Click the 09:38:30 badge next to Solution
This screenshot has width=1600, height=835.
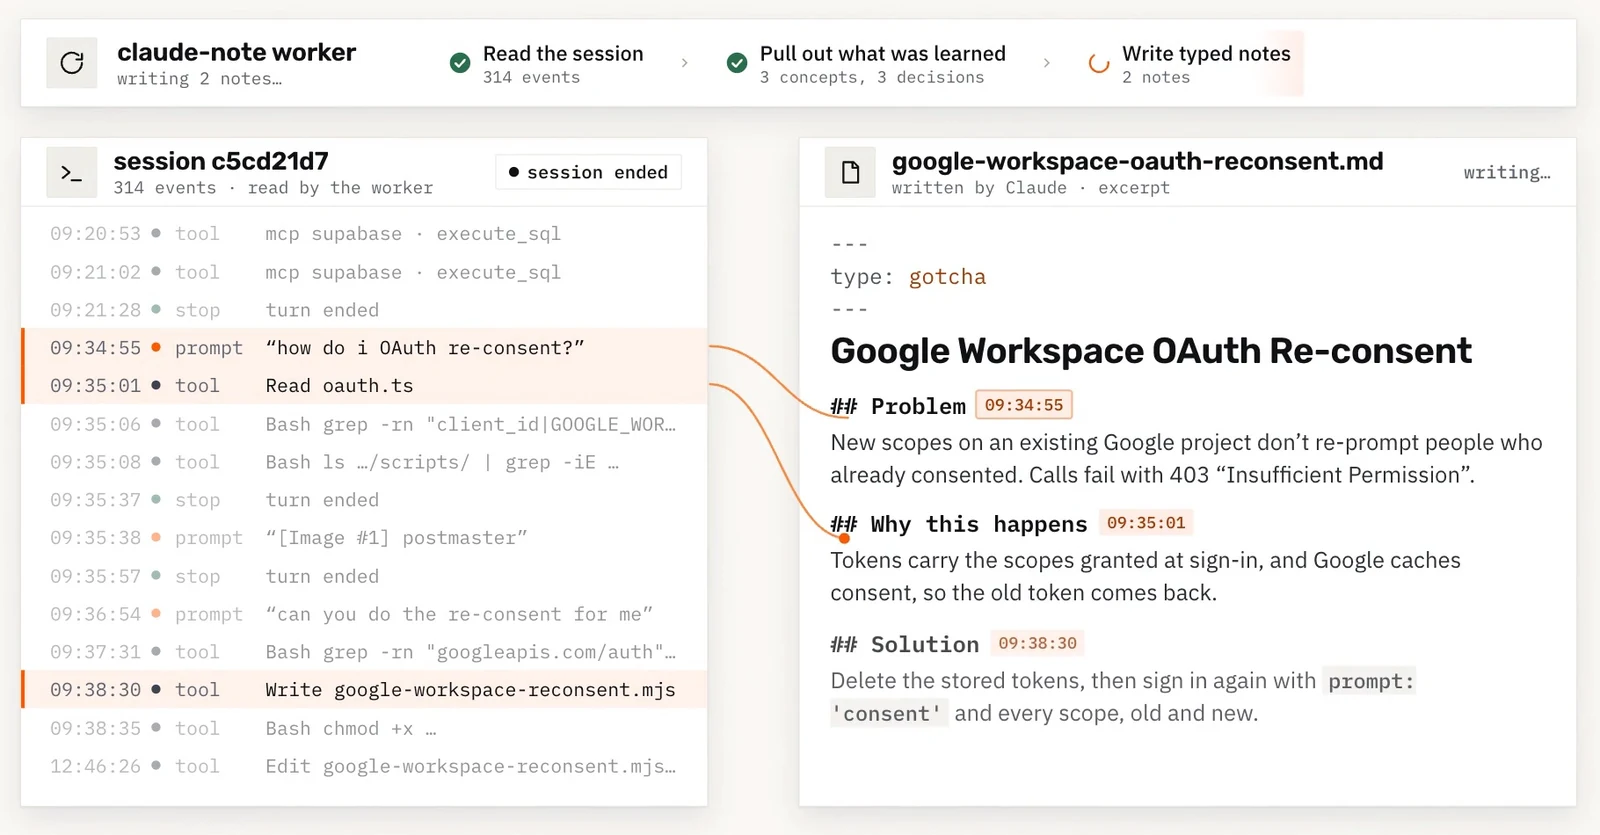tap(1037, 643)
